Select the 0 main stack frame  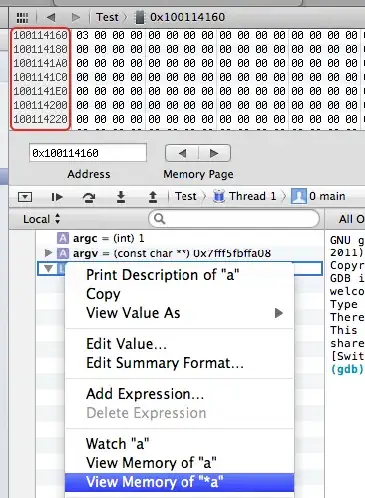coord(327,196)
